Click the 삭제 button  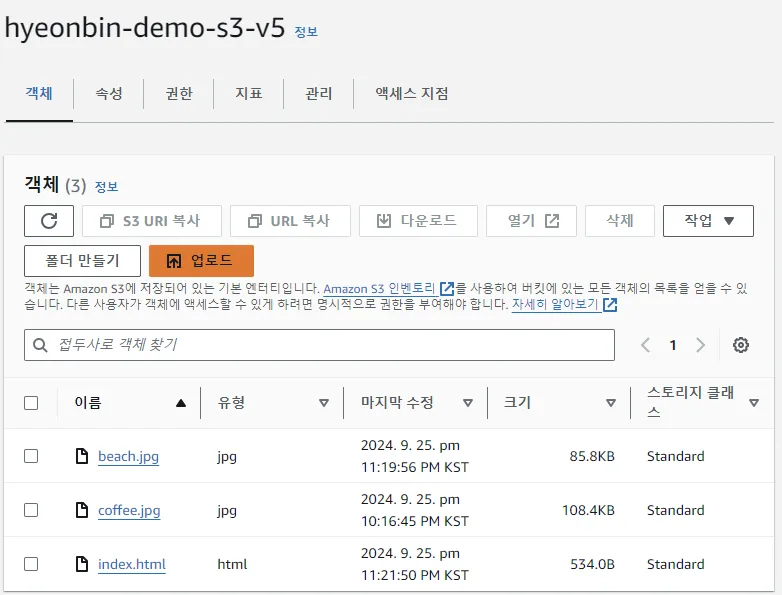click(620, 220)
